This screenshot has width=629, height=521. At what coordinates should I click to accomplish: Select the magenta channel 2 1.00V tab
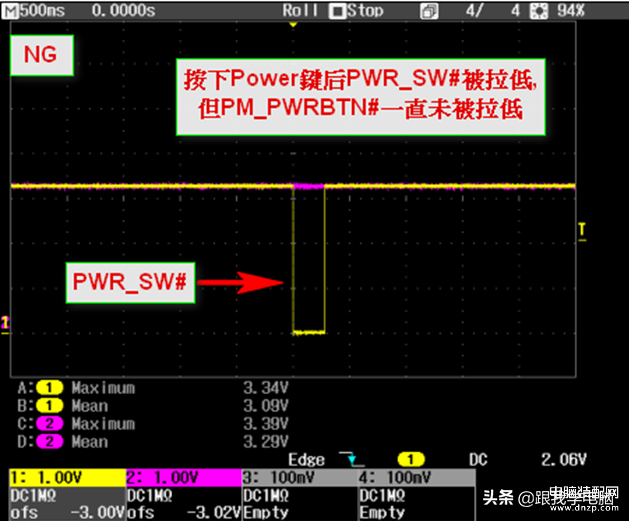184,478
